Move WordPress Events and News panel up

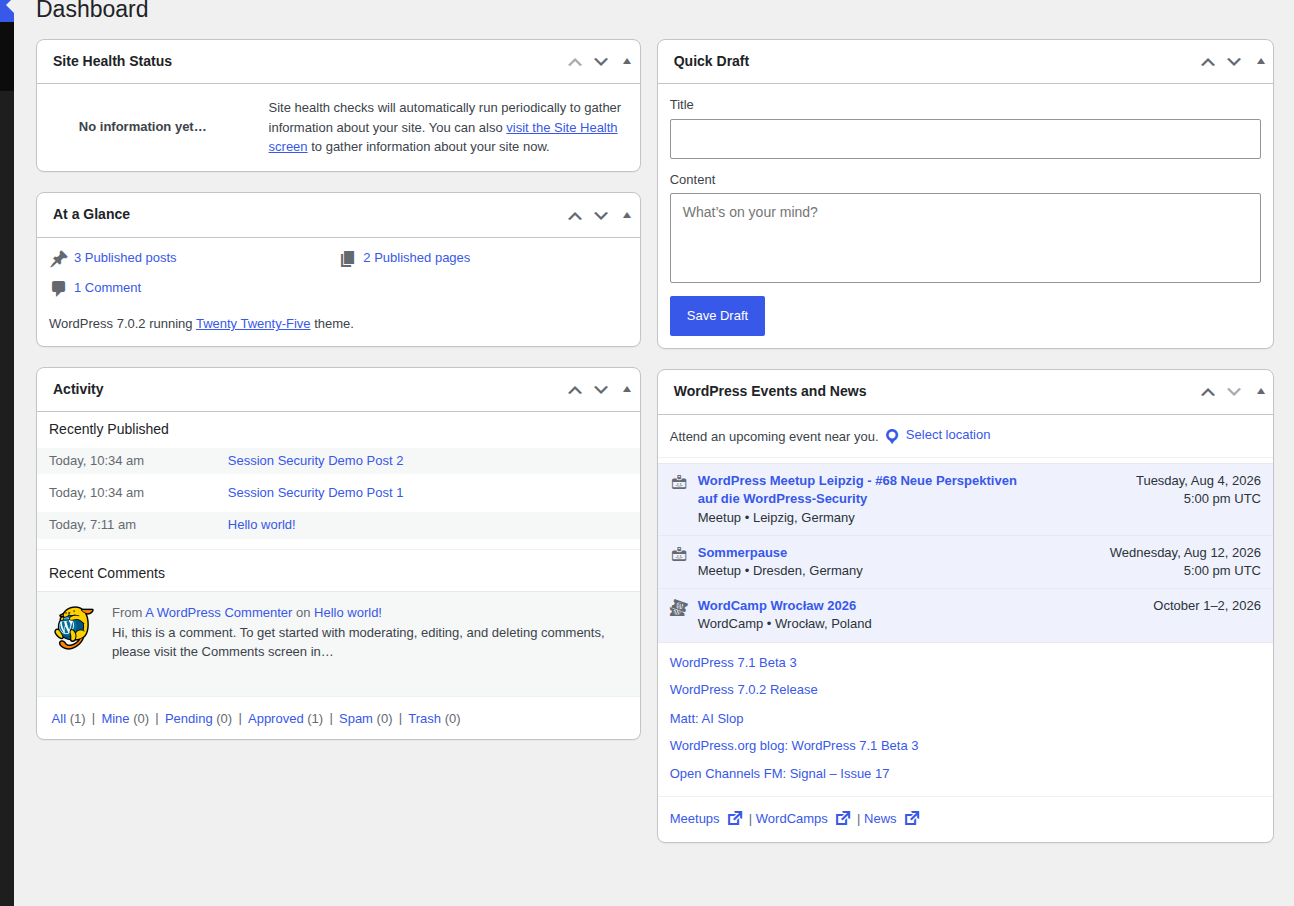(1208, 391)
